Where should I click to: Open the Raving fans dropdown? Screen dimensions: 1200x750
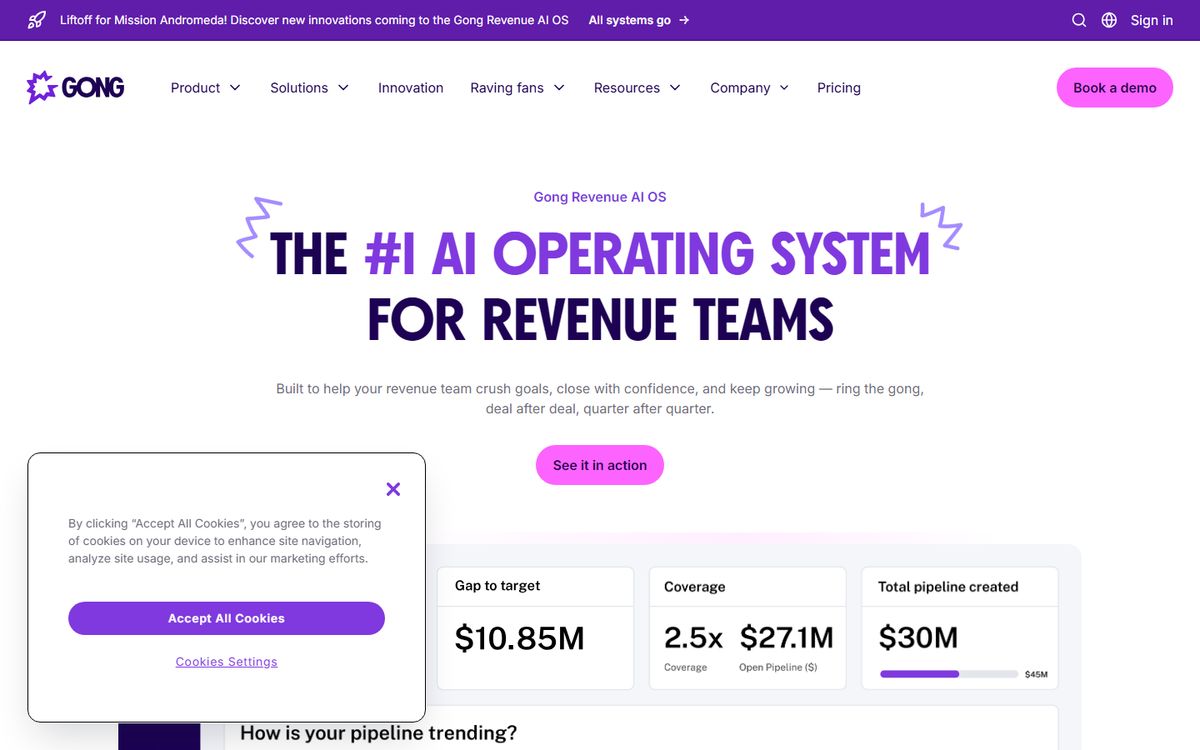(x=517, y=88)
